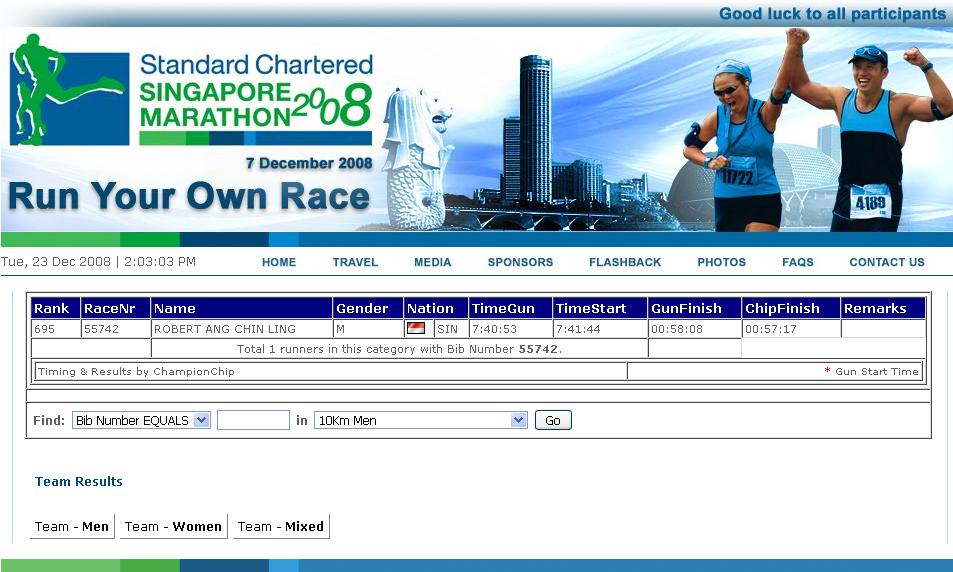Open the PHOTOS page
This screenshot has height=572, width=953.
click(721, 262)
